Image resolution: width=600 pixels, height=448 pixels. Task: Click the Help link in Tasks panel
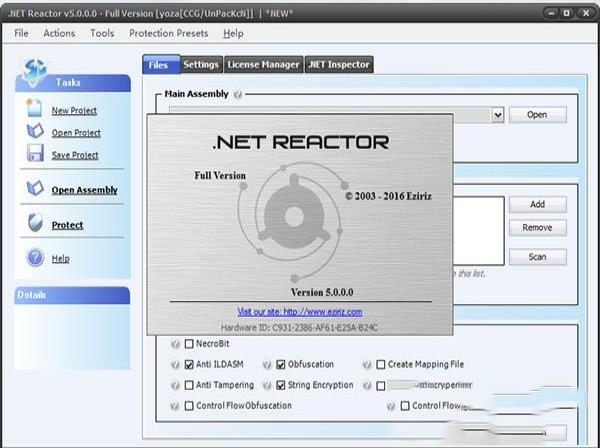(x=60, y=258)
